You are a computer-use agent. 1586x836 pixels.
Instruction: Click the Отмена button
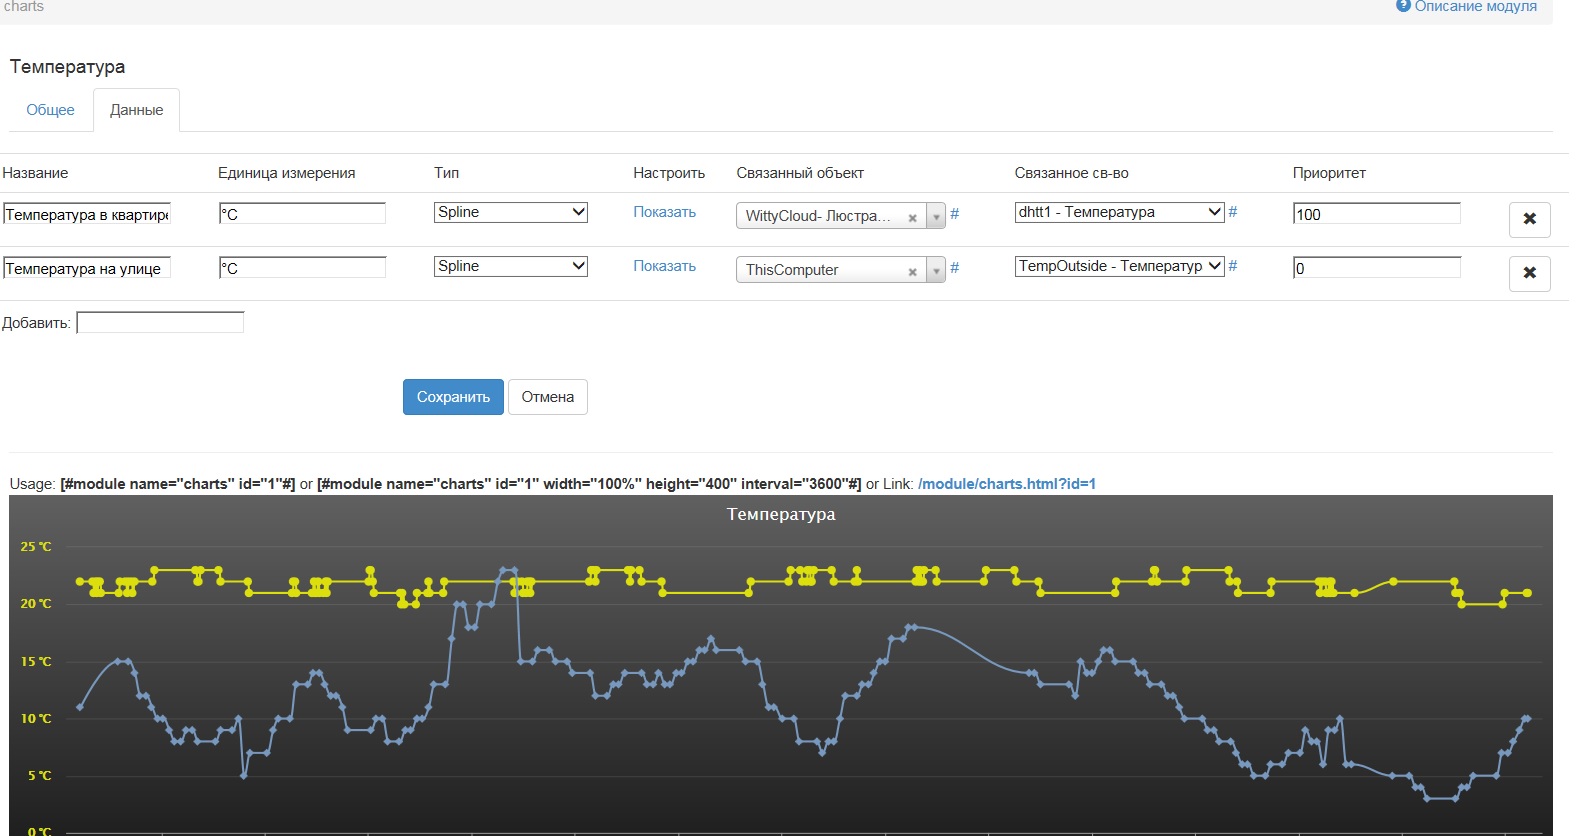coord(547,397)
